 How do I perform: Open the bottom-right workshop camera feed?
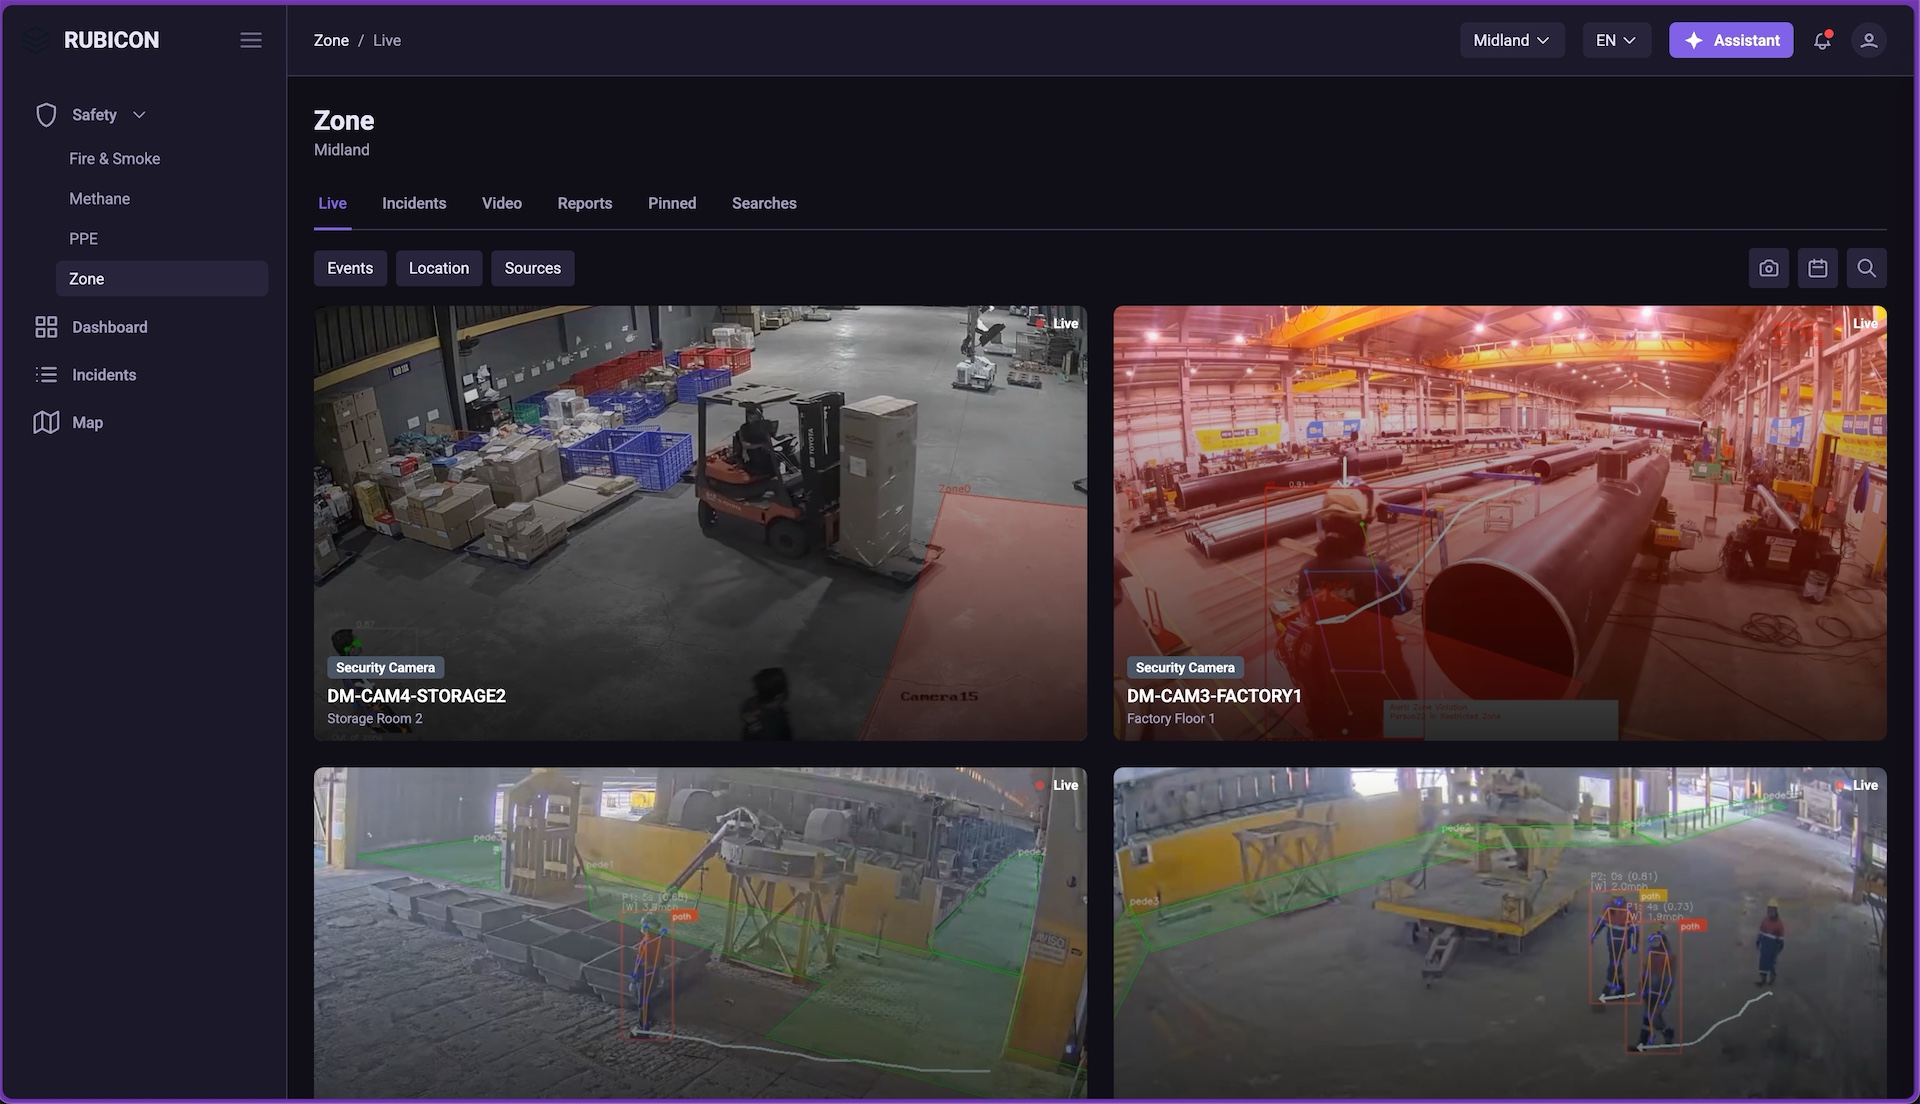pos(1500,933)
